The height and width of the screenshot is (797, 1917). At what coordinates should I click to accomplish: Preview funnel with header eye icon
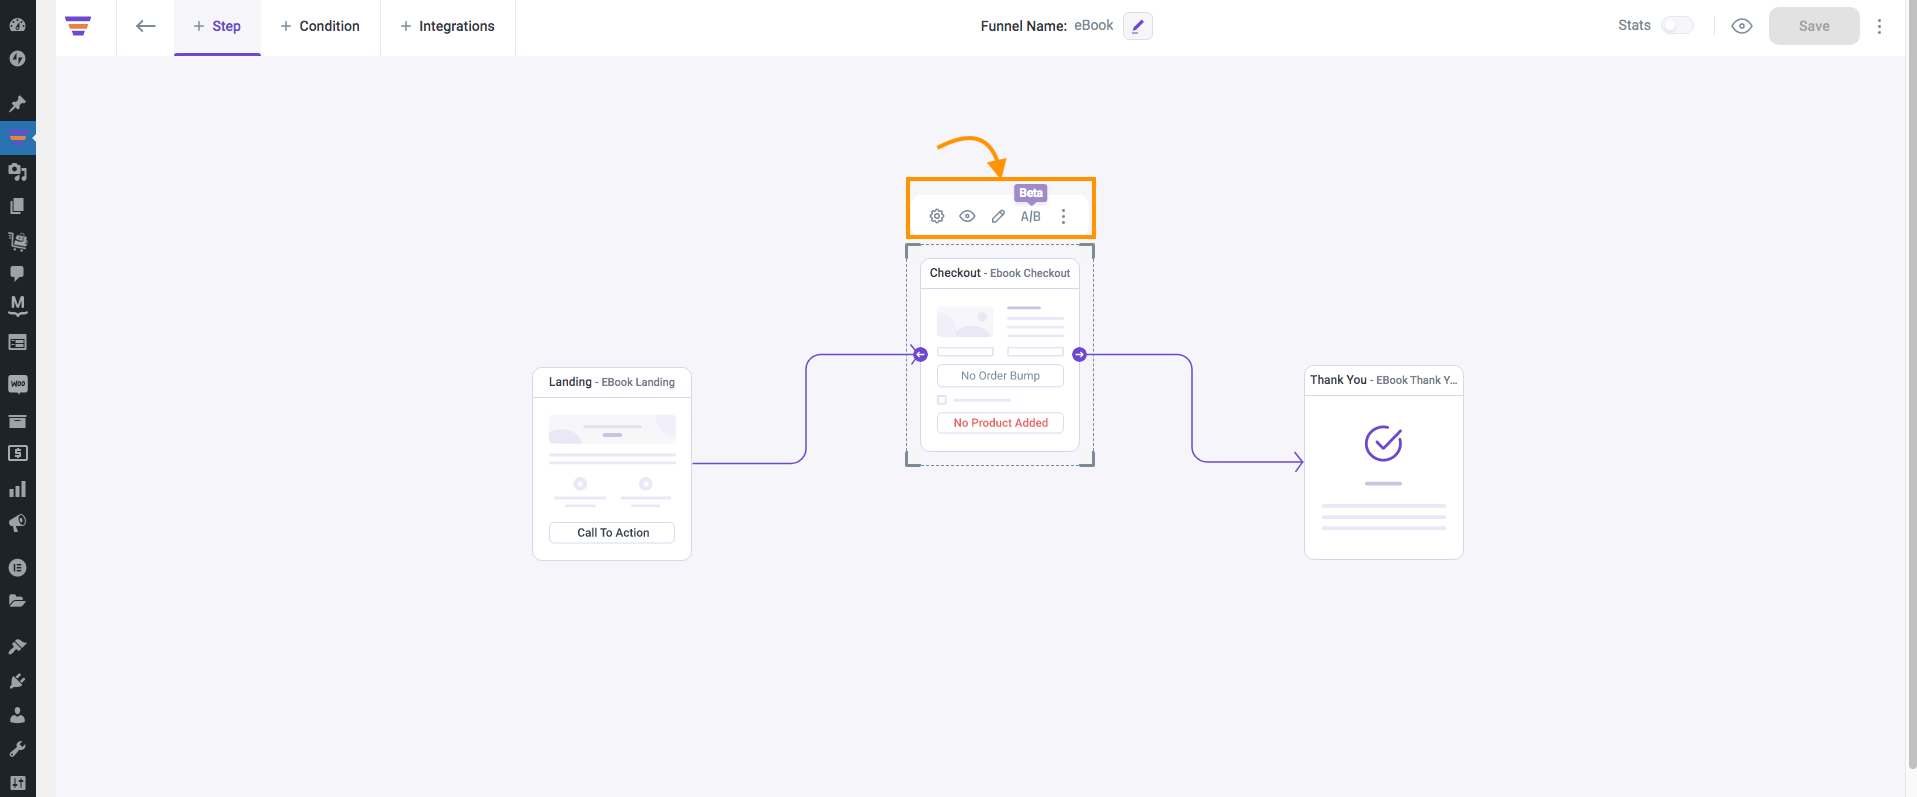tap(1742, 26)
